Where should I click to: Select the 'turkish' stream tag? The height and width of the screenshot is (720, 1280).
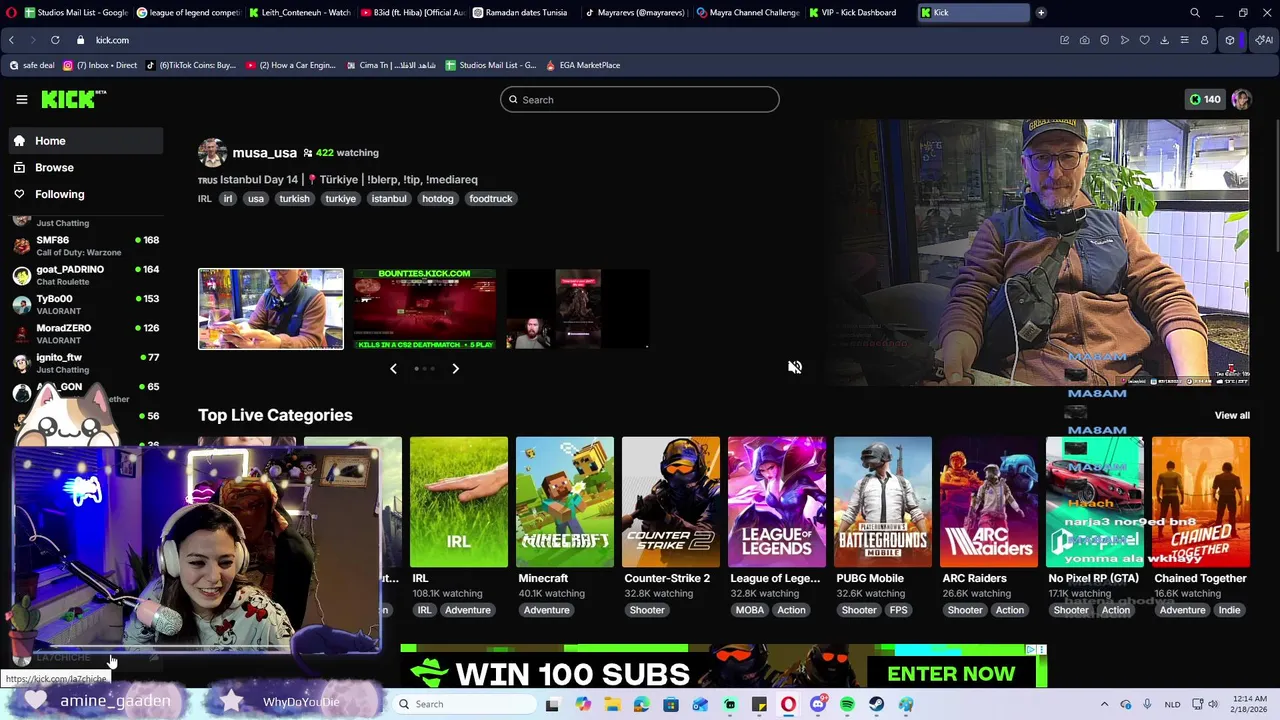(x=294, y=198)
